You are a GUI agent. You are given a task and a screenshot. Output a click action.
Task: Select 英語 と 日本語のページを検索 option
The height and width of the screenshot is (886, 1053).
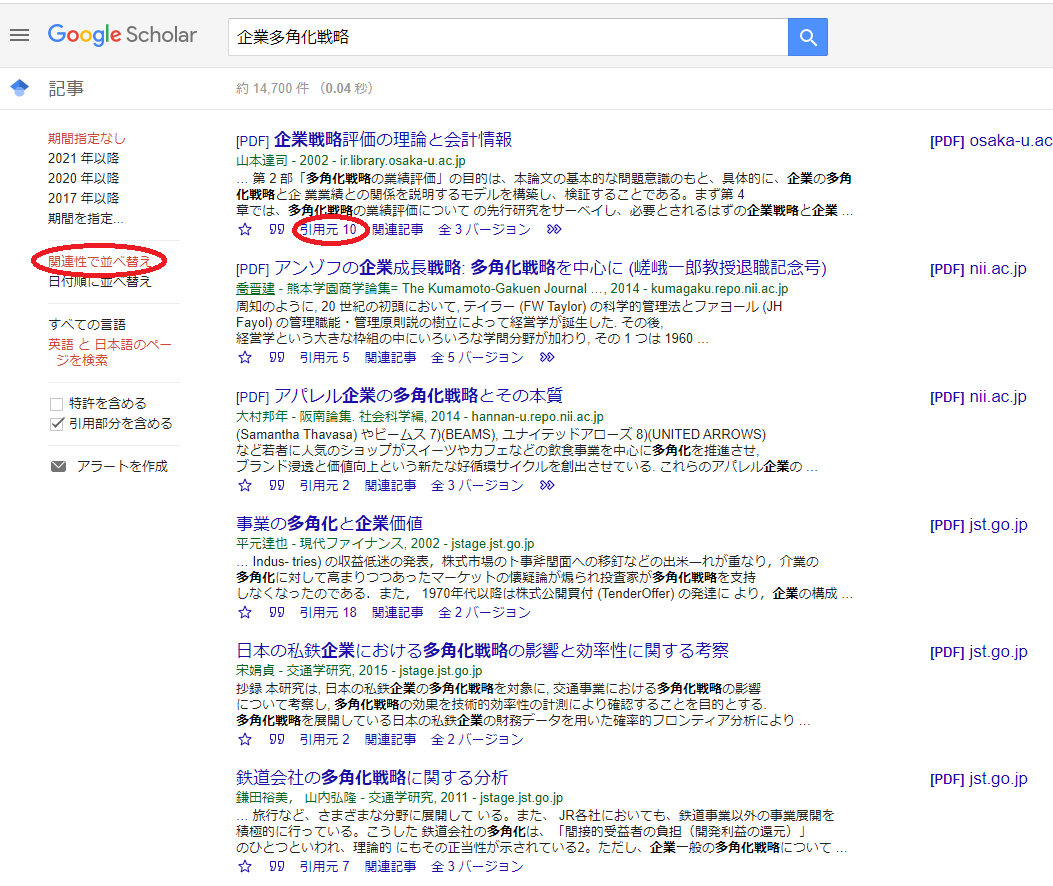[x=109, y=352]
